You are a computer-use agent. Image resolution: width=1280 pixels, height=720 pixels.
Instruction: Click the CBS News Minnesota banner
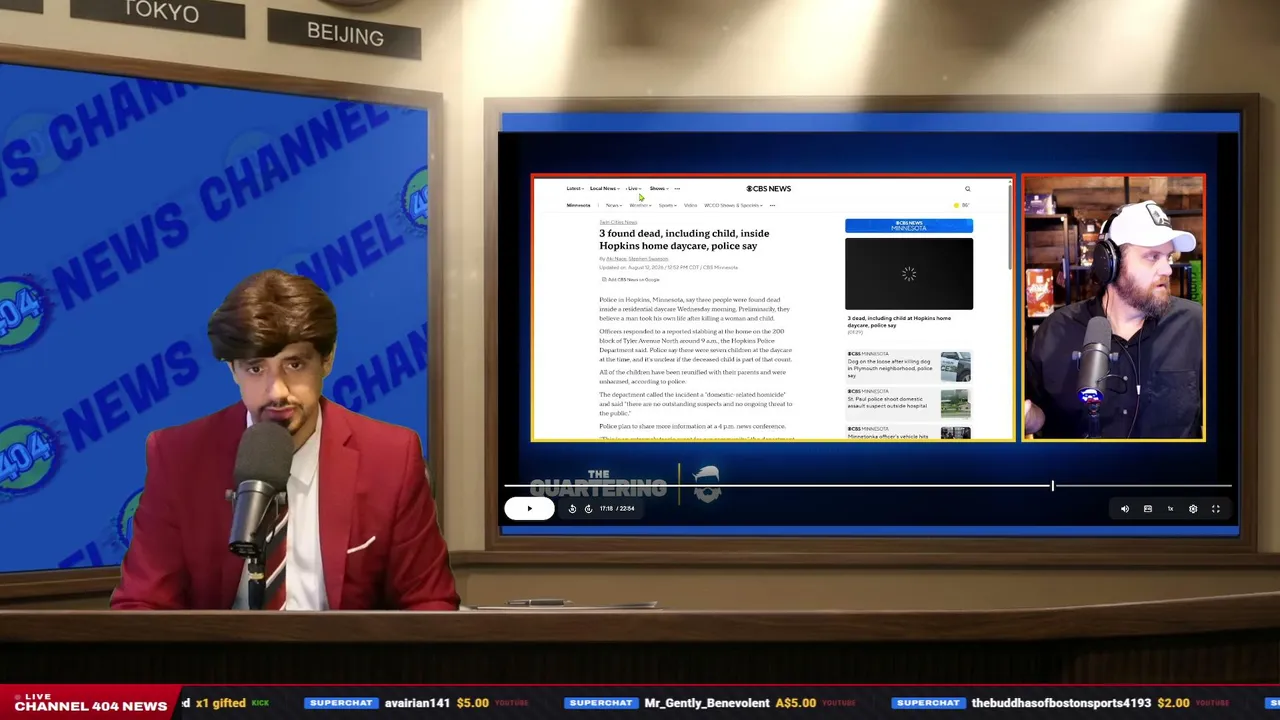point(909,226)
